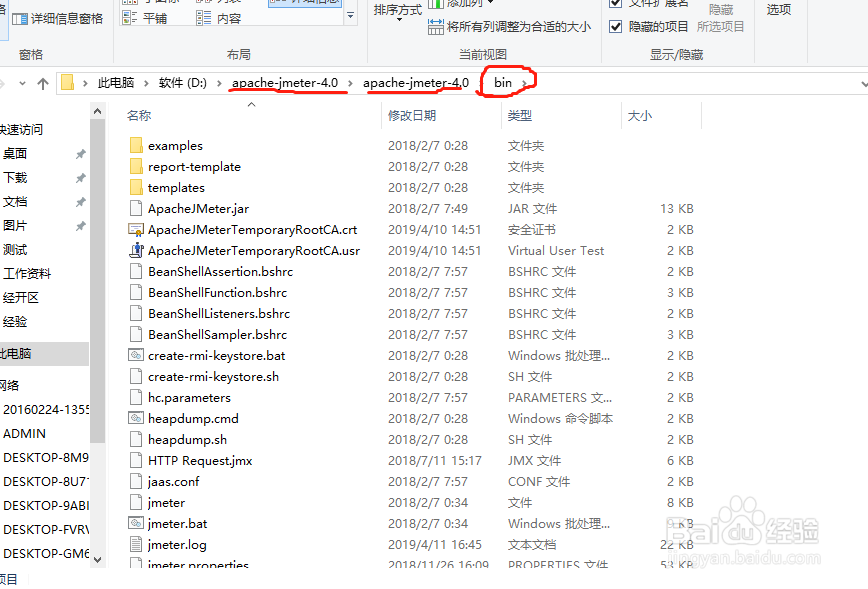Select the jmeter.log text file
868x589 pixels.
[x=178, y=544]
